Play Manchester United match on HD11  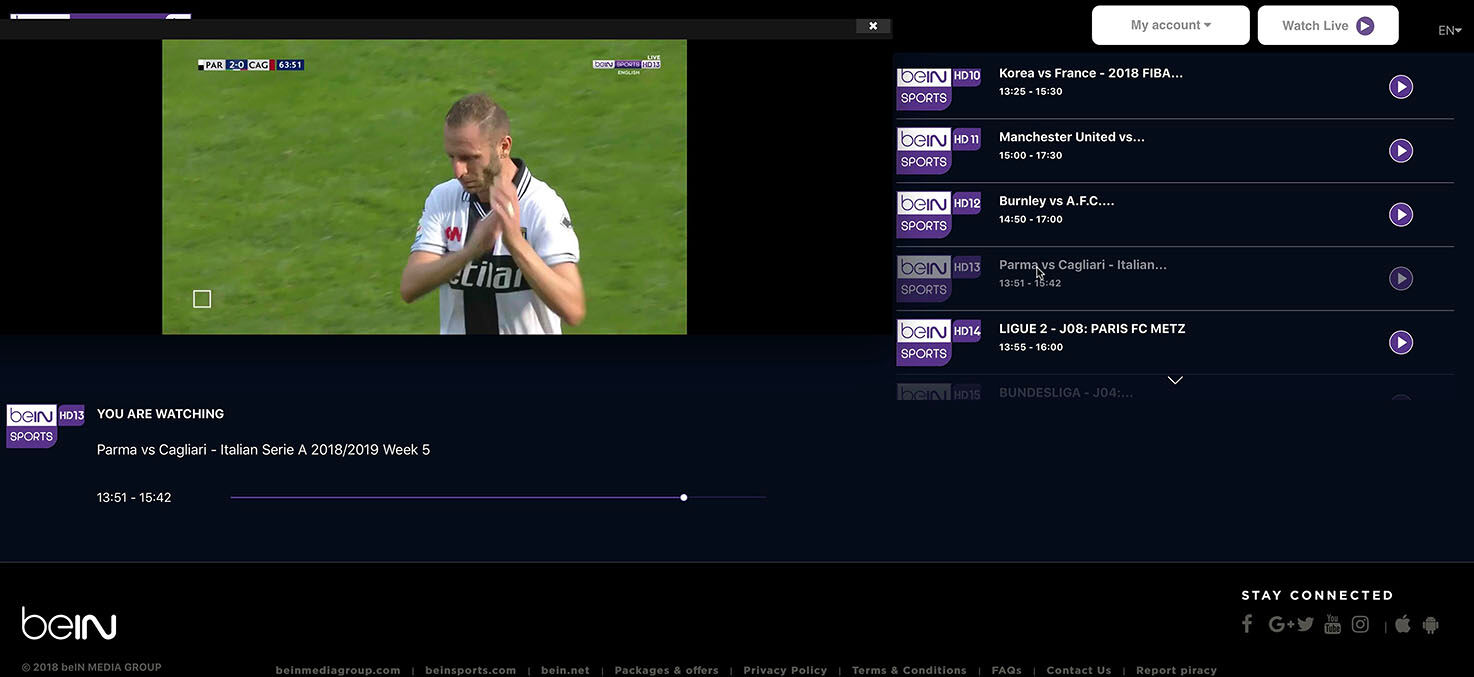tap(1401, 151)
